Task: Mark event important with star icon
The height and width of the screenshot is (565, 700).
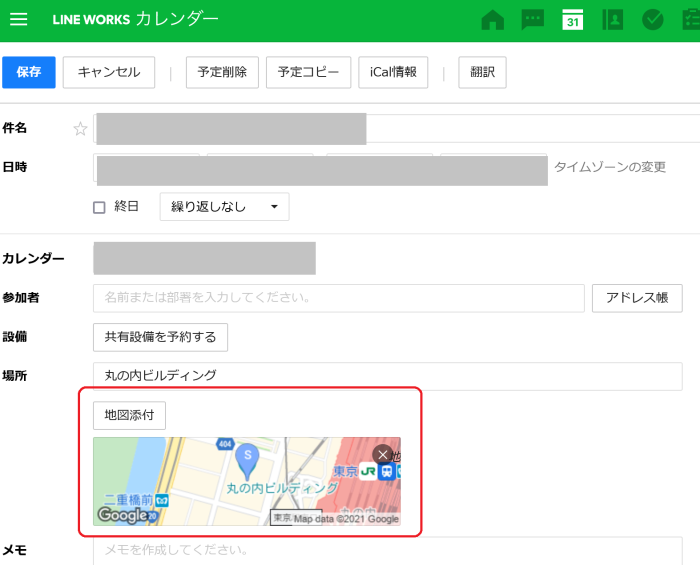Action: (x=80, y=129)
